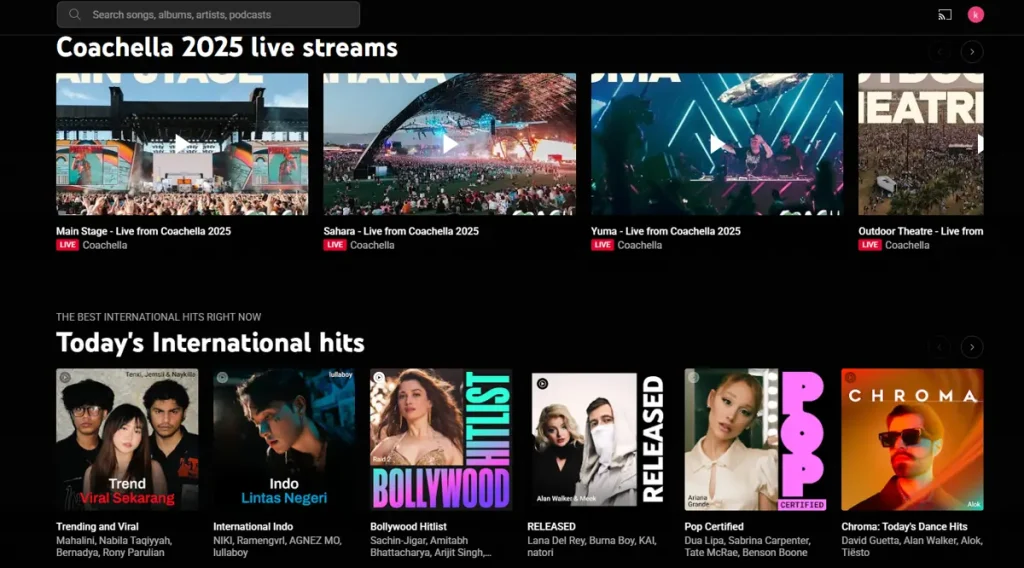The height and width of the screenshot is (568, 1024).
Task: Click 'Mahalini, Nabila Taqiyyah' artist text
Action: click(114, 541)
